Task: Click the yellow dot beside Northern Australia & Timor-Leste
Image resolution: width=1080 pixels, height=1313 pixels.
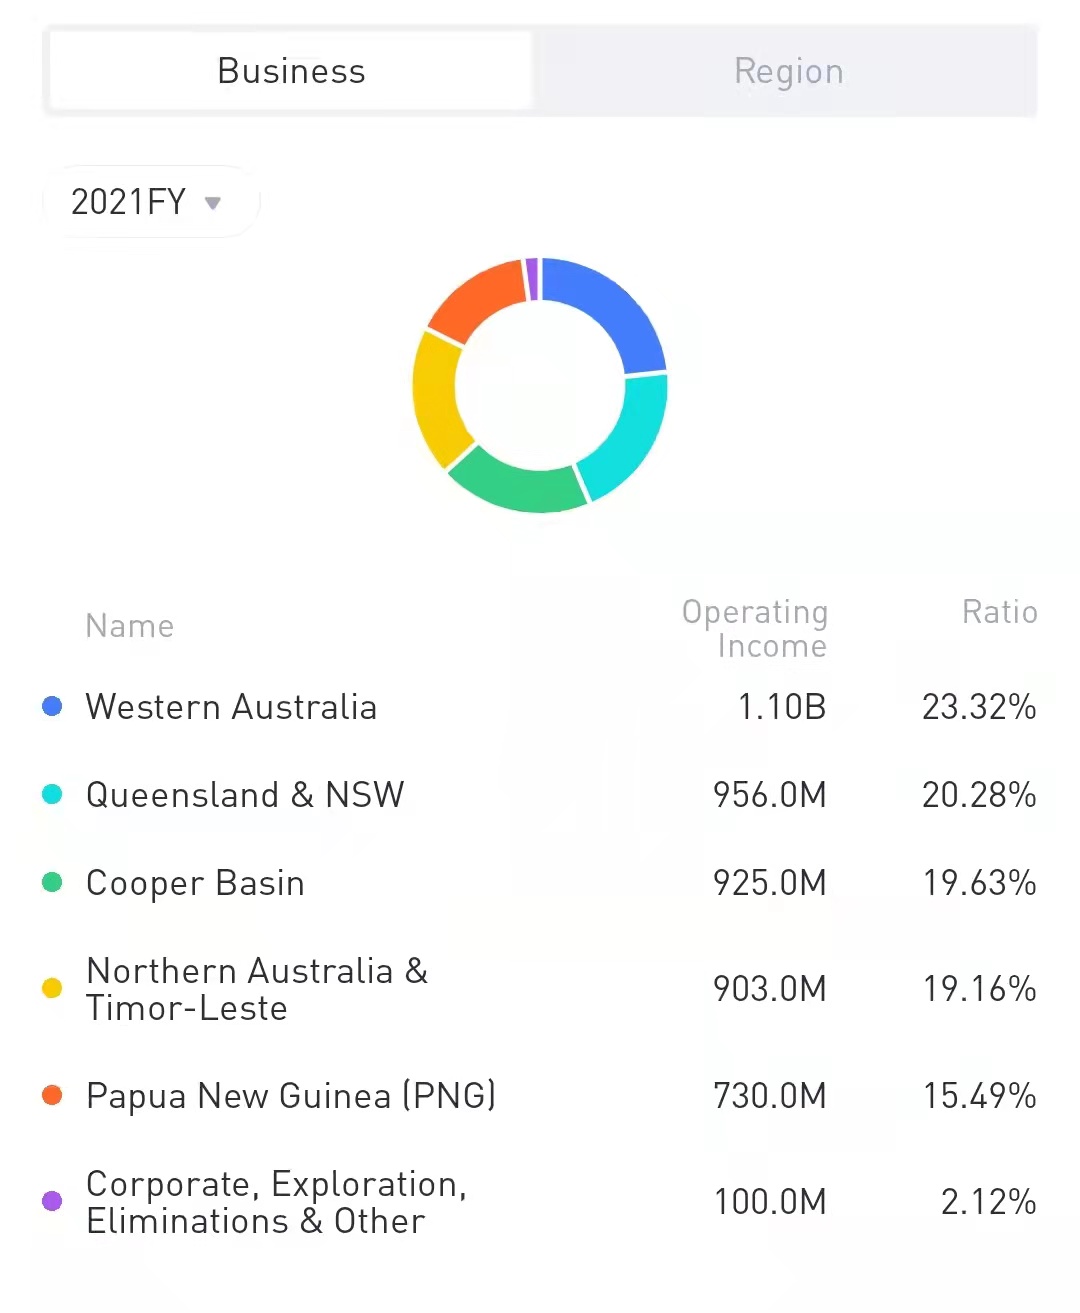Action: pyautogui.click(x=52, y=989)
